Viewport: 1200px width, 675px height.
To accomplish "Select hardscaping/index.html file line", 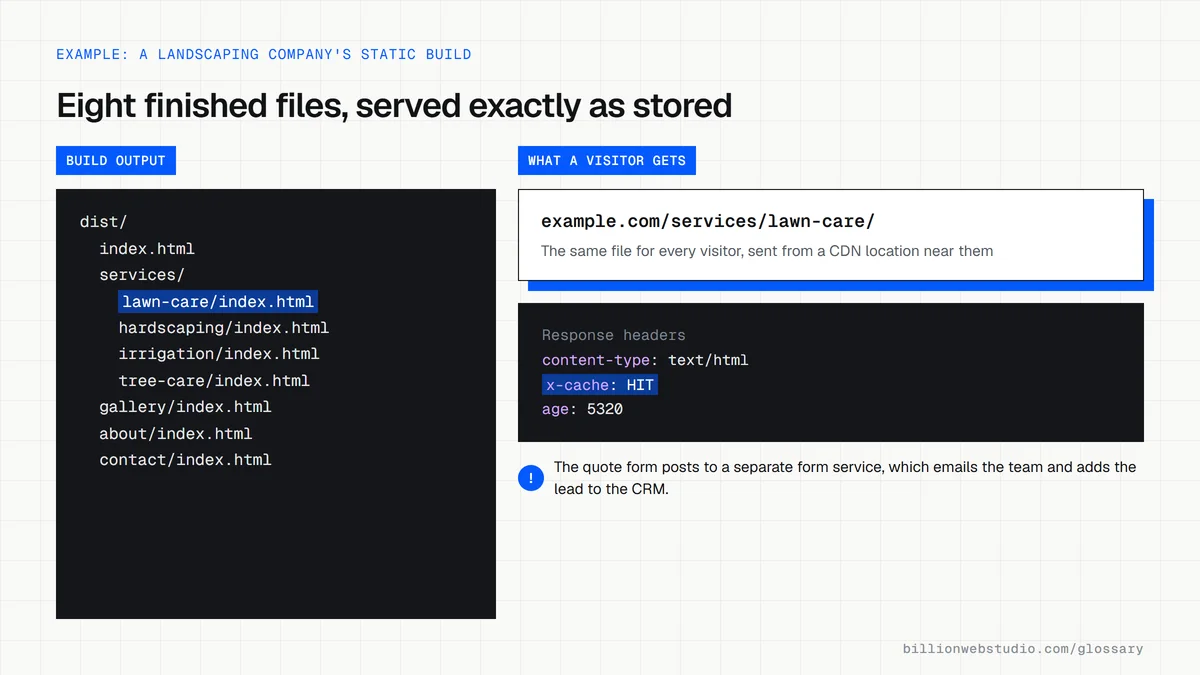I will tap(224, 328).
